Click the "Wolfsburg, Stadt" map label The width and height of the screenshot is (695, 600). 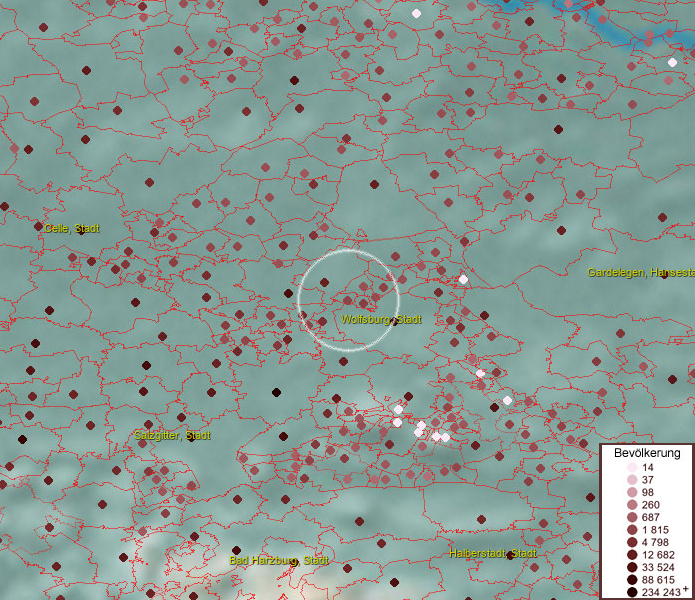[x=381, y=319]
